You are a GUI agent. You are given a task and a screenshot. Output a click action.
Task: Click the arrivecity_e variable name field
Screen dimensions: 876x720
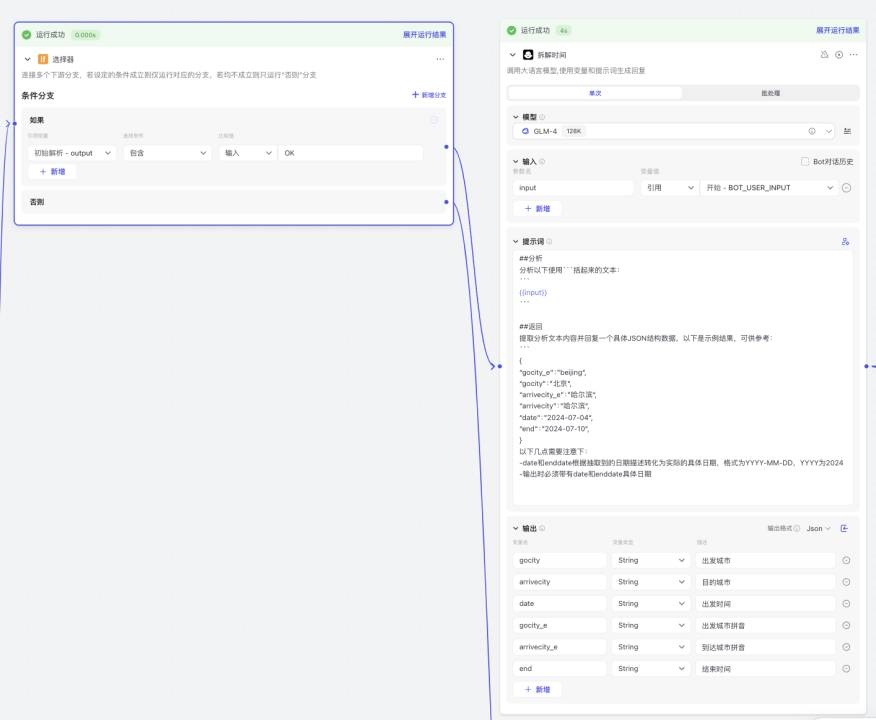559,647
